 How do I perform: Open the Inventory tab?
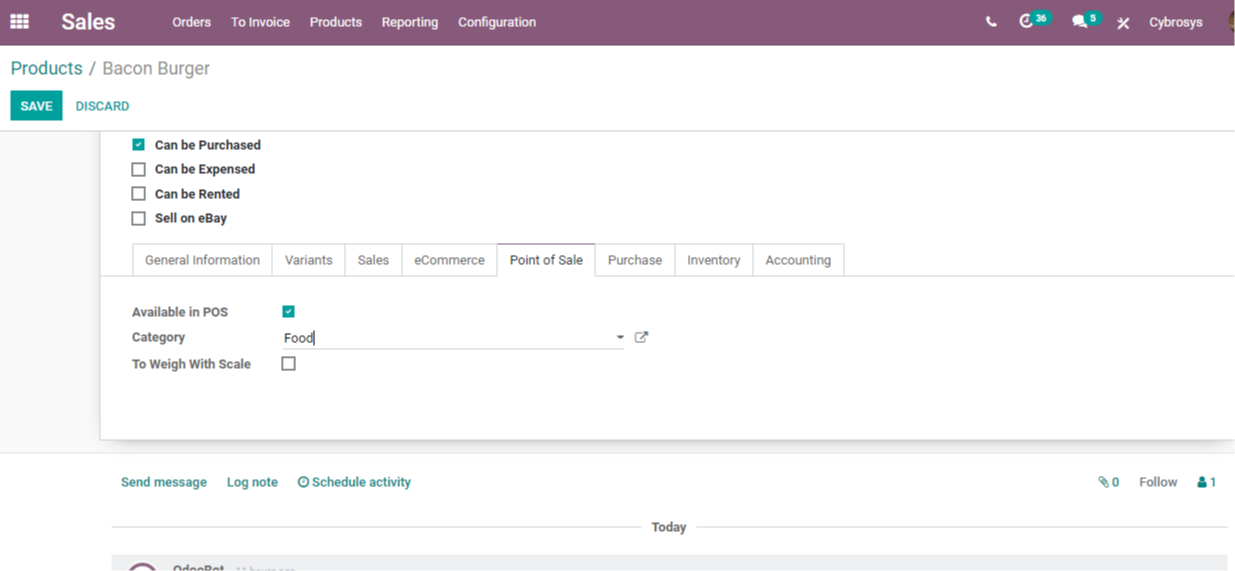point(714,260)
